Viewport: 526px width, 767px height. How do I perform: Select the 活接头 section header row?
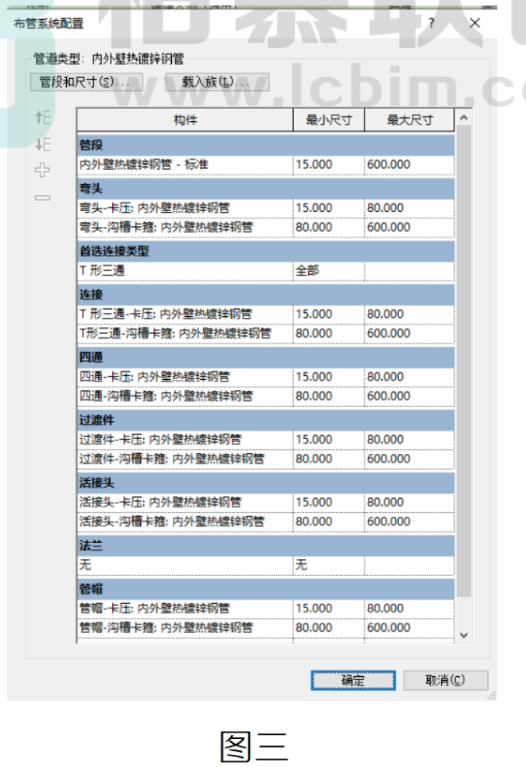[x=266, y=483]
